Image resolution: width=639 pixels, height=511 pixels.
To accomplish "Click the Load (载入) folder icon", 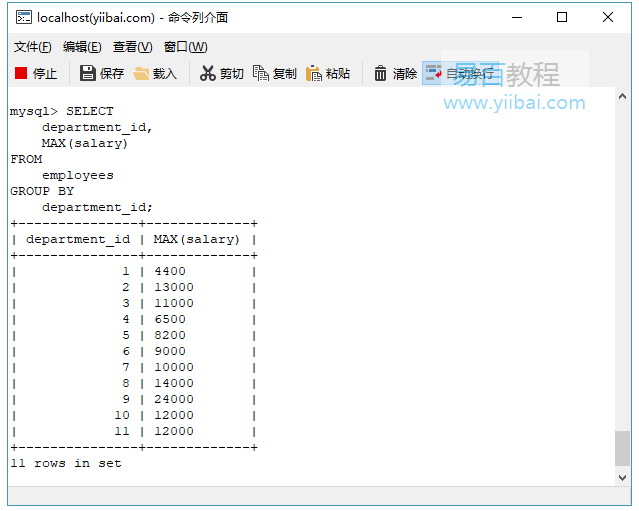I will [142, 73].
